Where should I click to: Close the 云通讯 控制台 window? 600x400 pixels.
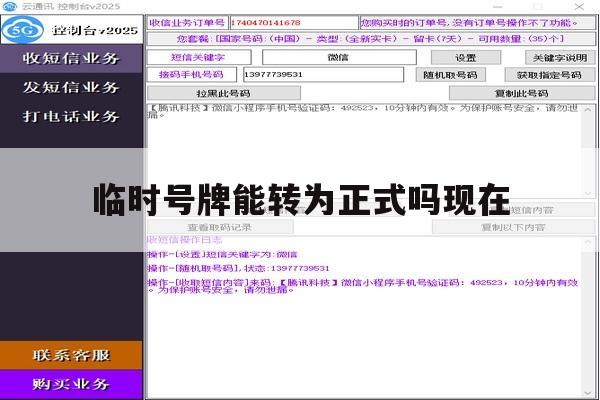pyautogui.click(x=579, y=7)
